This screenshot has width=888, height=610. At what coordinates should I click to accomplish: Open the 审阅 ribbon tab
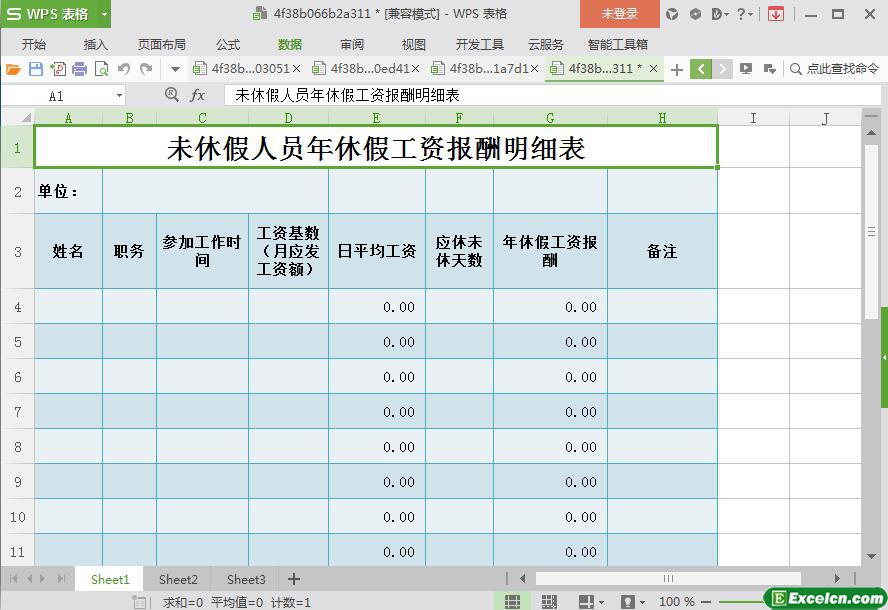[x=352, y=44]
